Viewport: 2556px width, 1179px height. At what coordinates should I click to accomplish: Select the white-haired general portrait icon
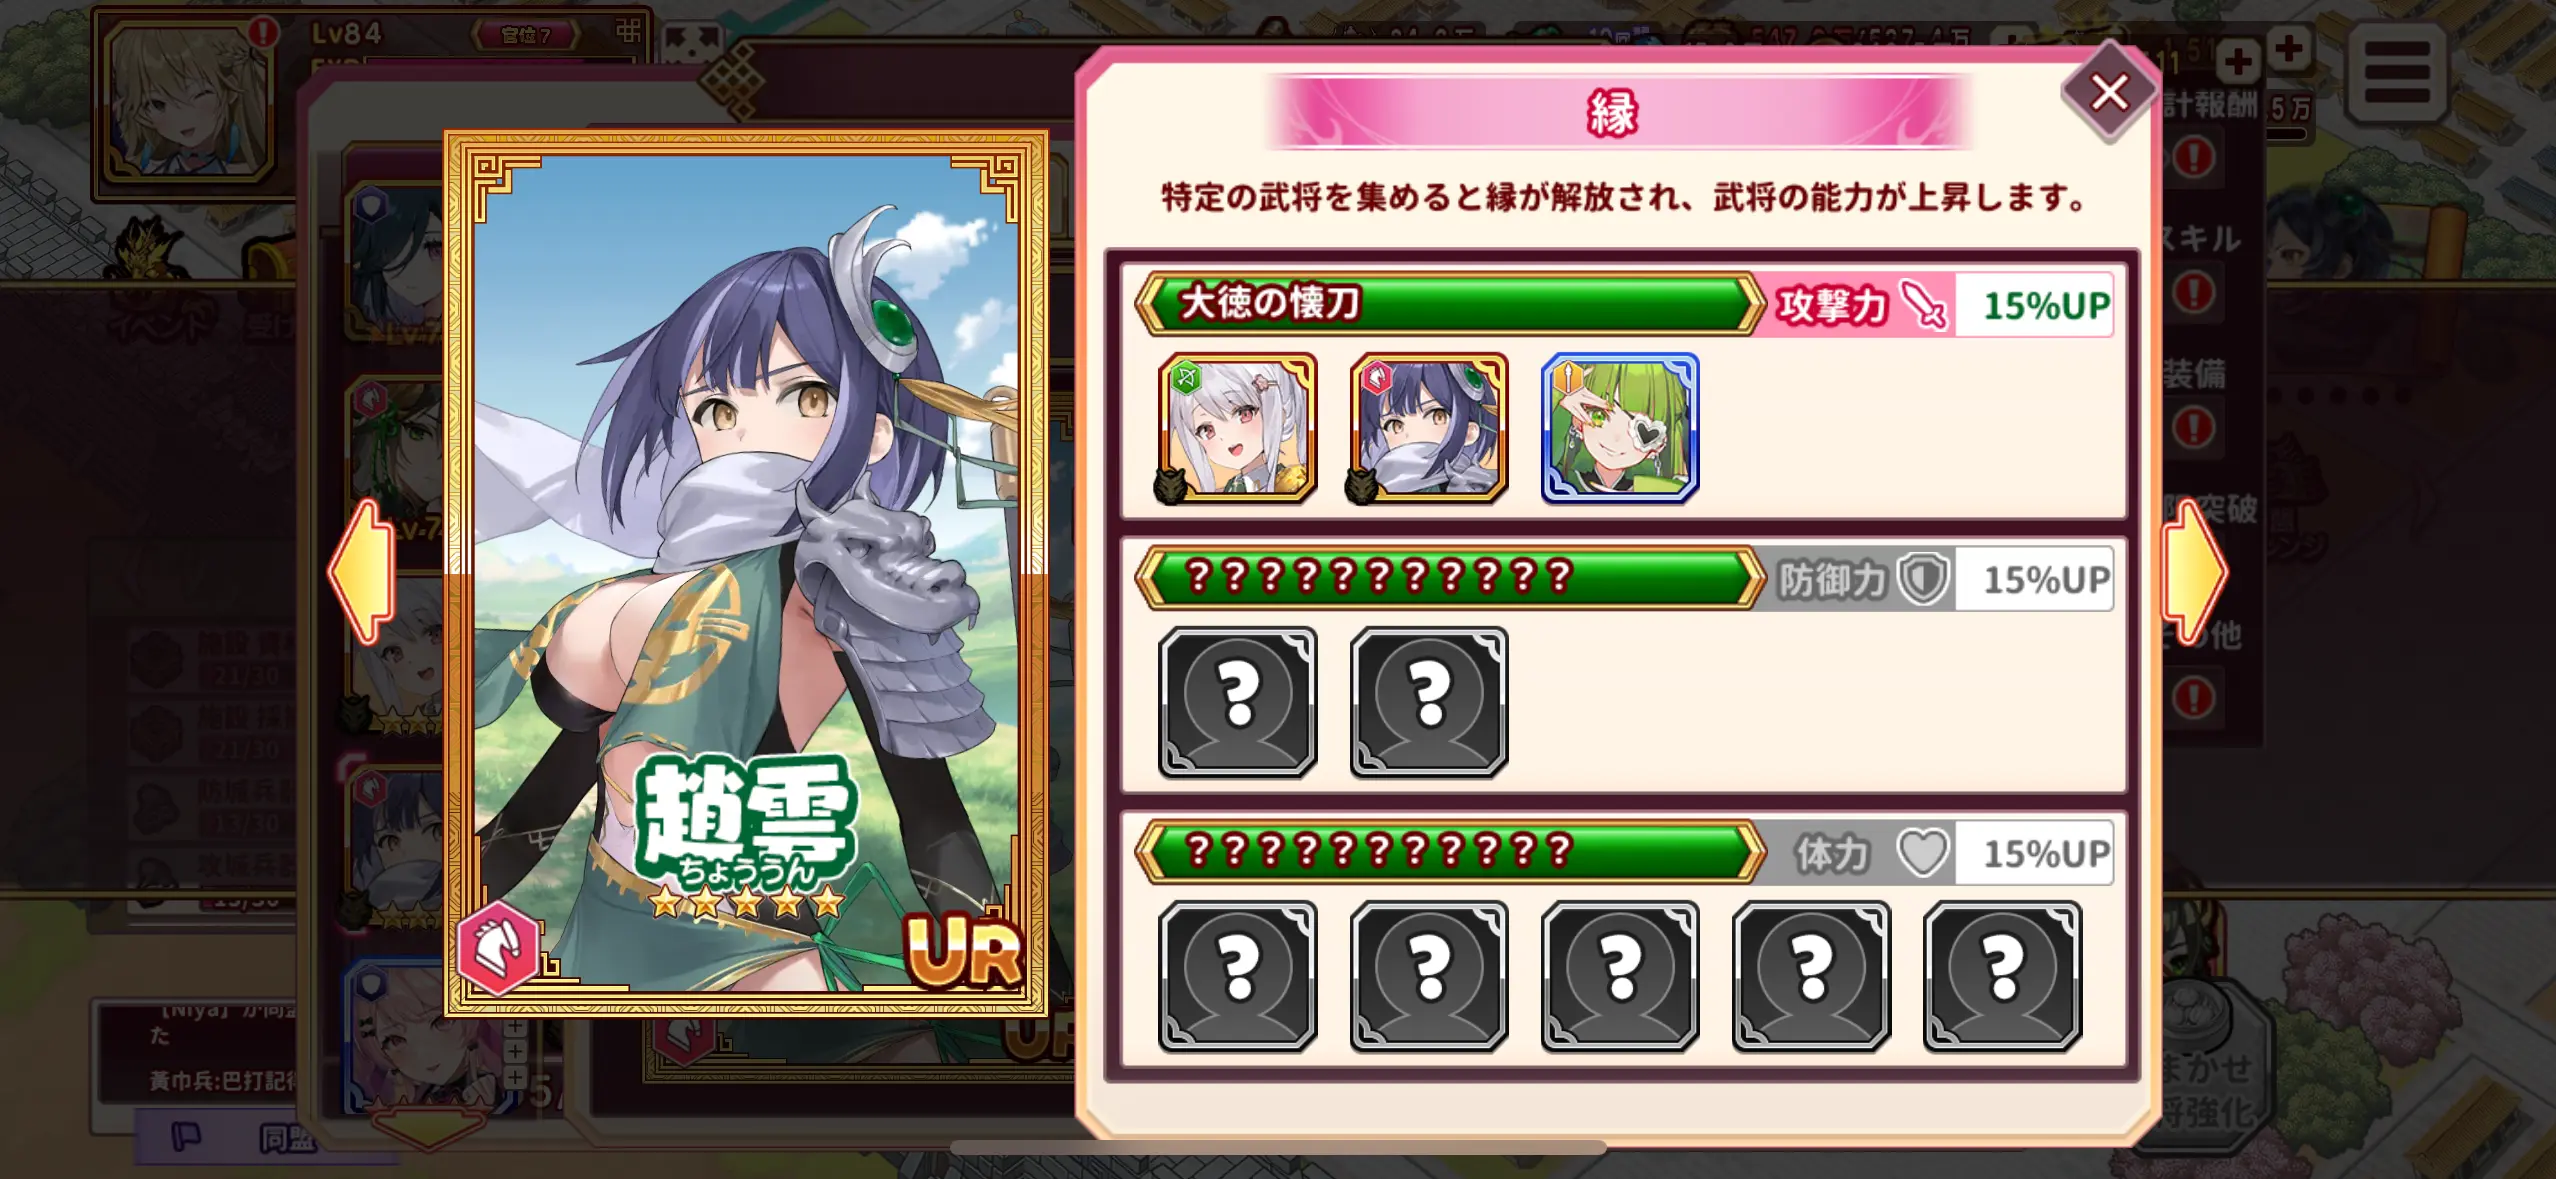coord(1238,427)
